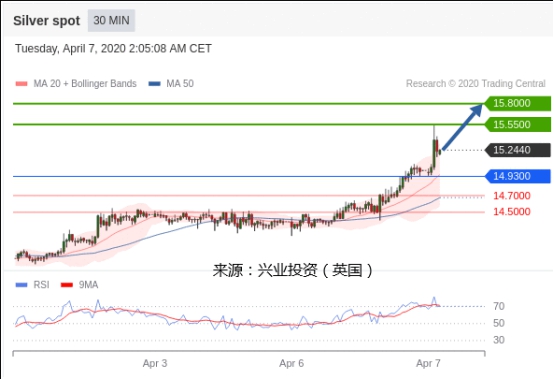Click the RSI blue legend swatch

click(x=22, y=285)
